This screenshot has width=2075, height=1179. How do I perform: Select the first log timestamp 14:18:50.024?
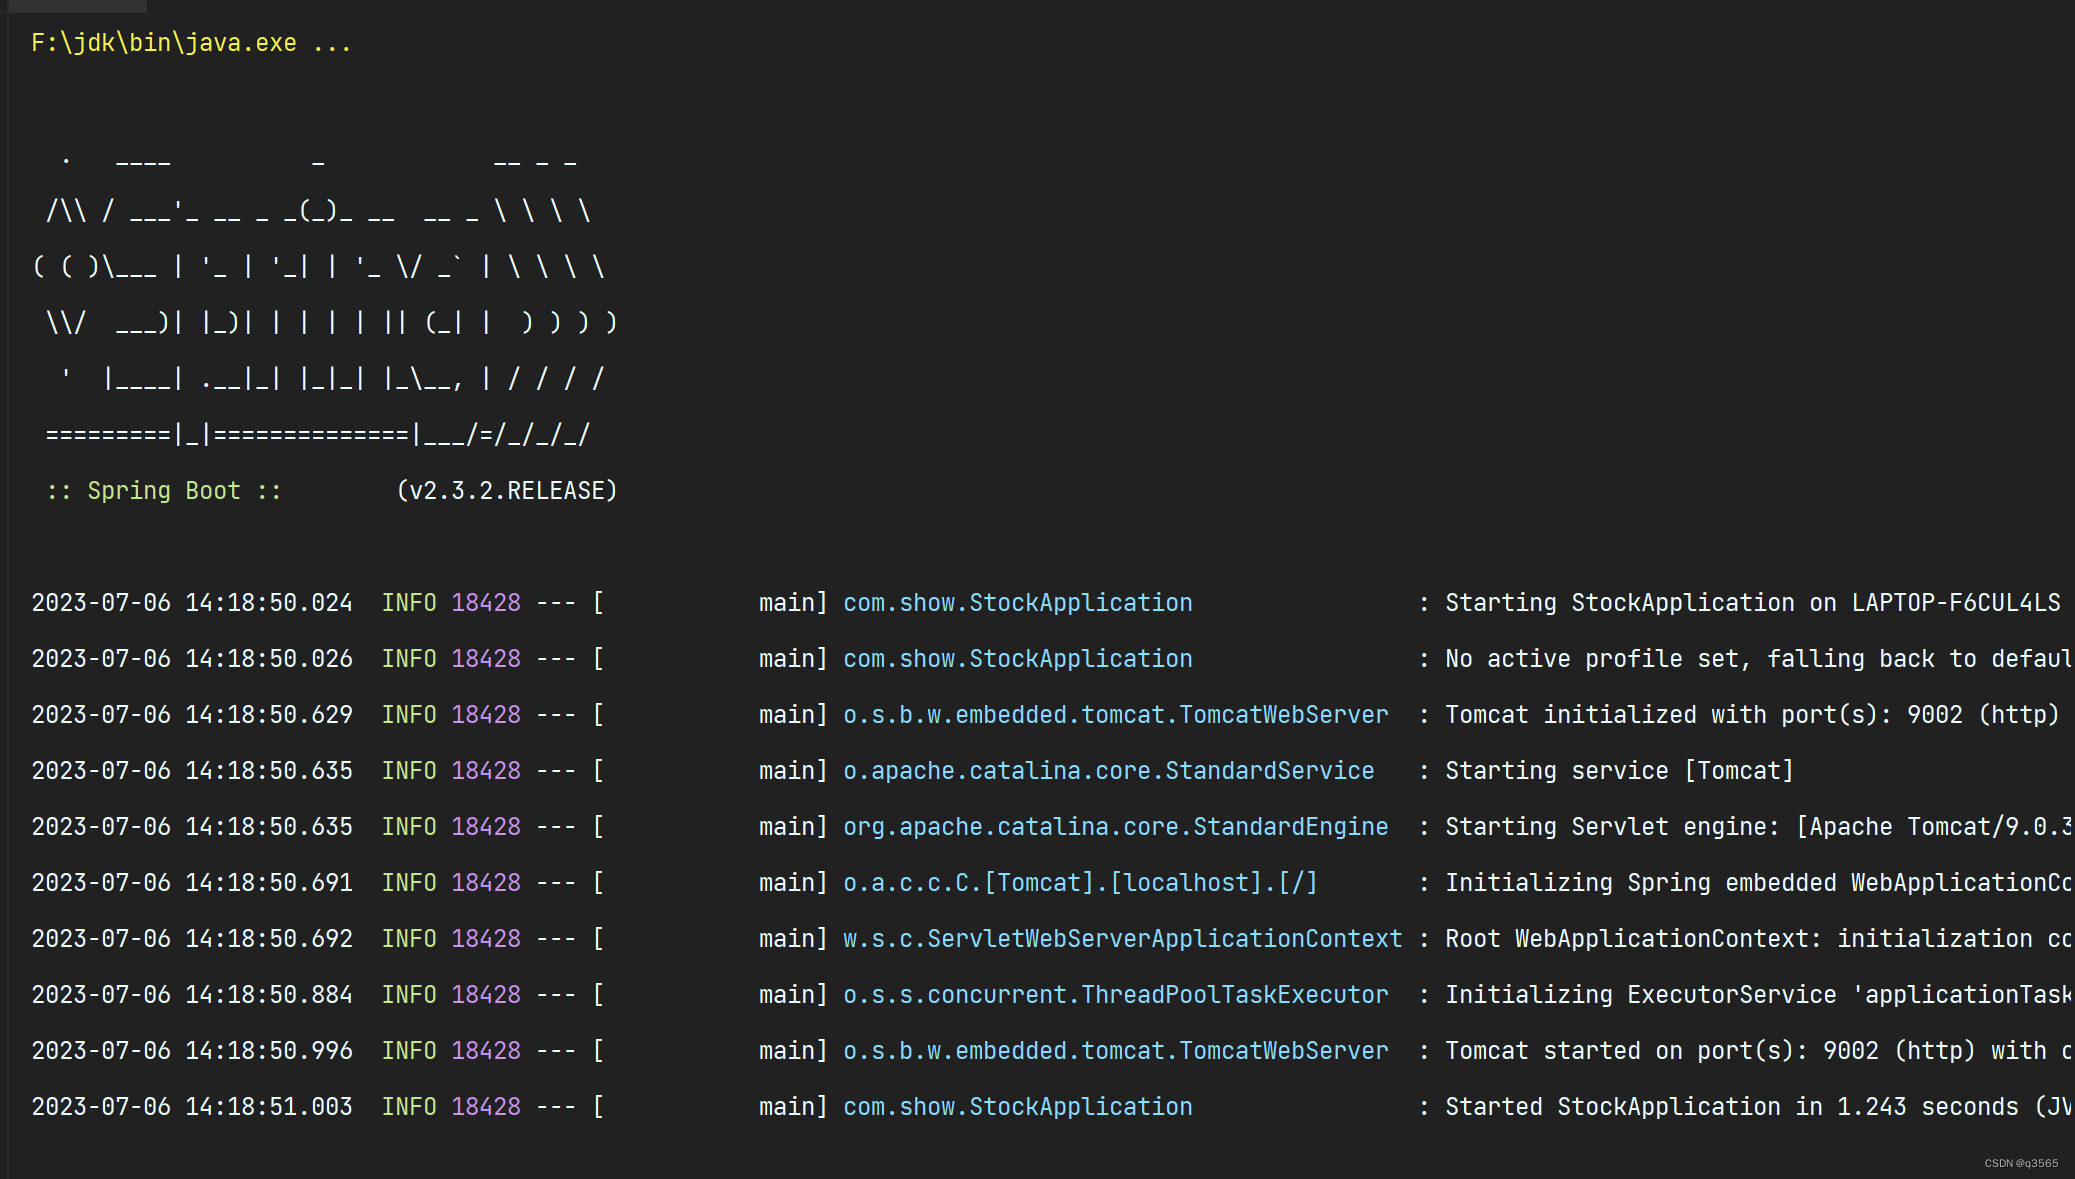[192, 602]
